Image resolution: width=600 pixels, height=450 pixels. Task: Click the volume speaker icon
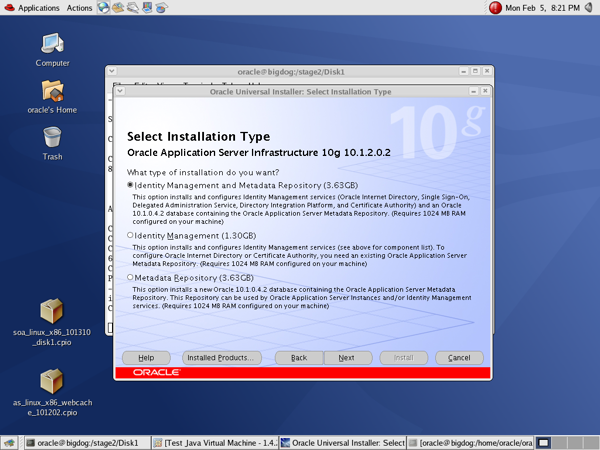pos(589,7)
